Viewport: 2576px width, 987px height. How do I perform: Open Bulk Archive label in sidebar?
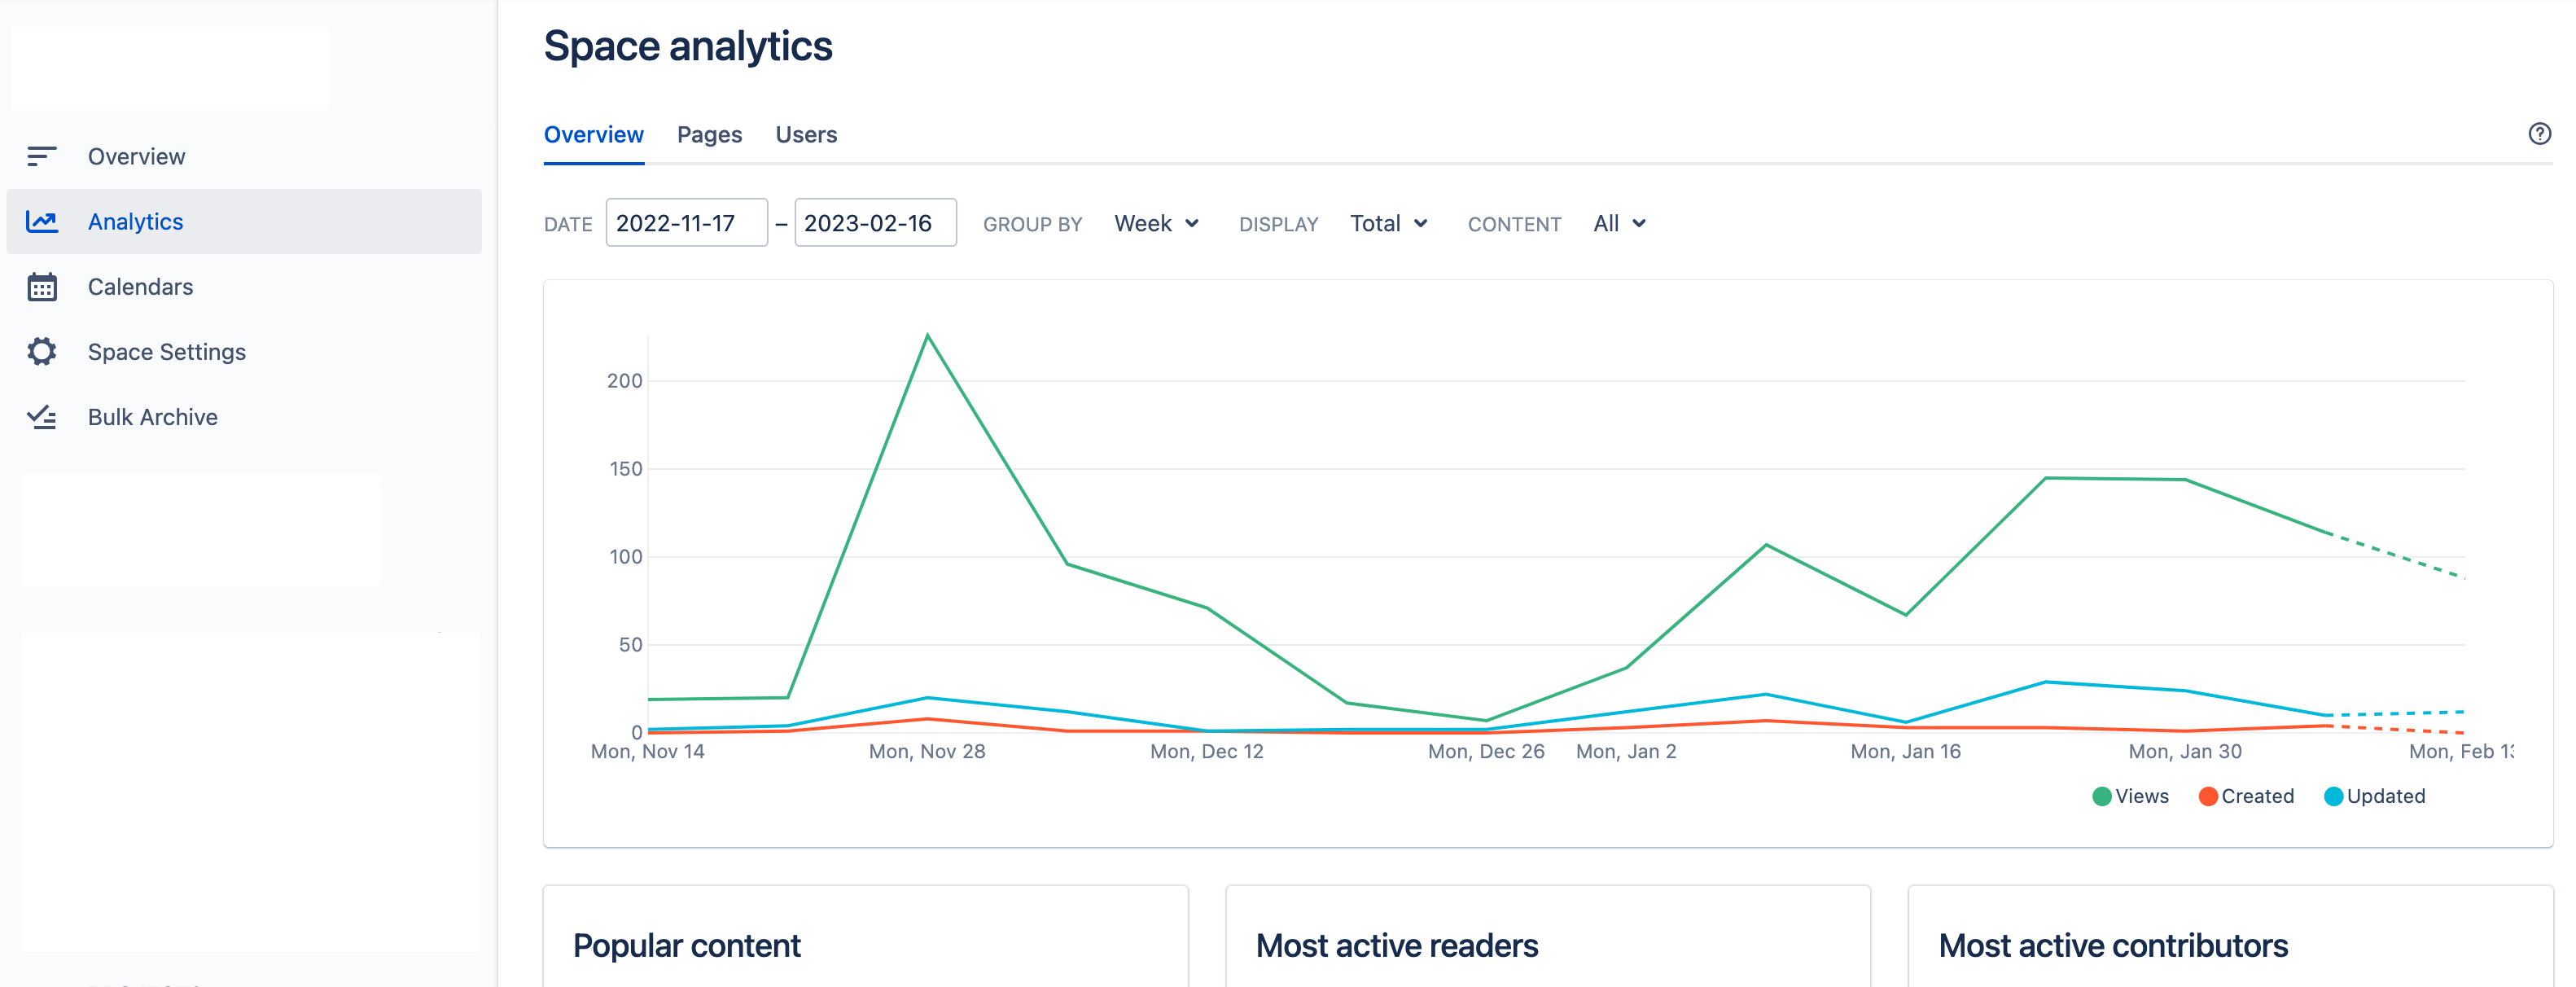152,417
